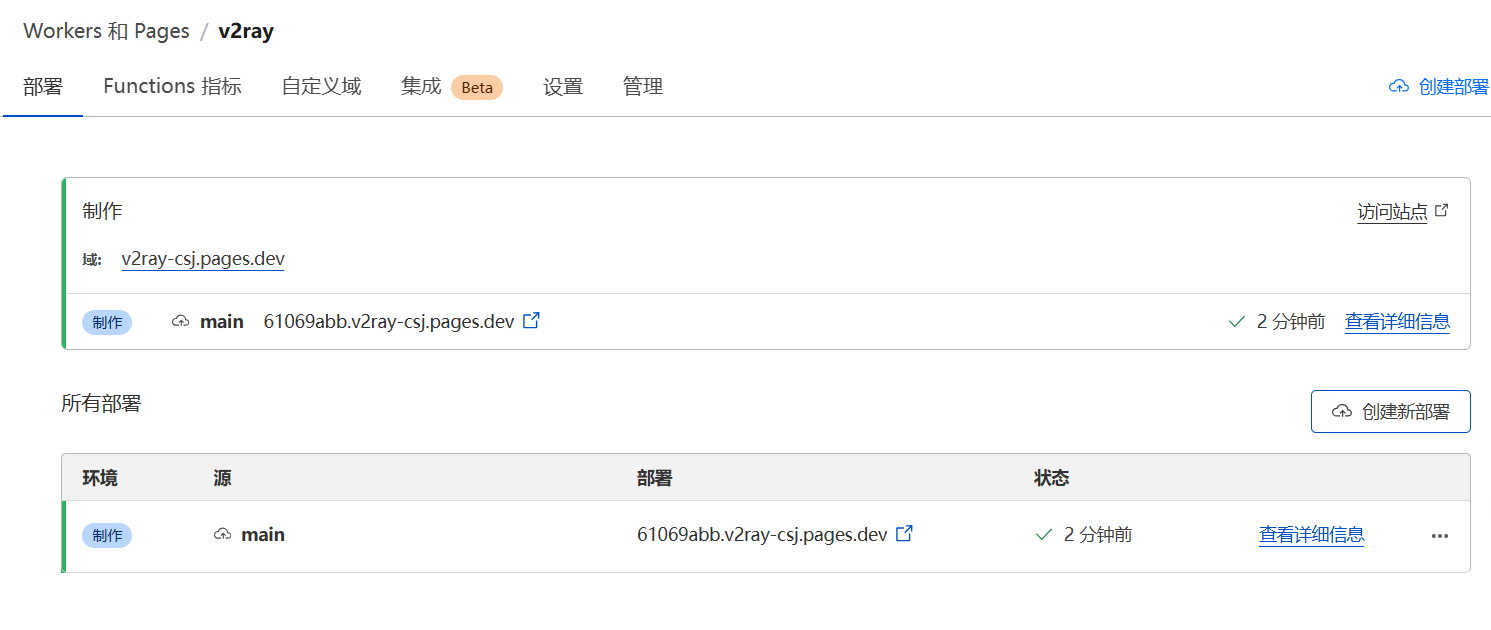
Task: Click 2 分钟前 in the production card
Action: [x=1291, y=322]
